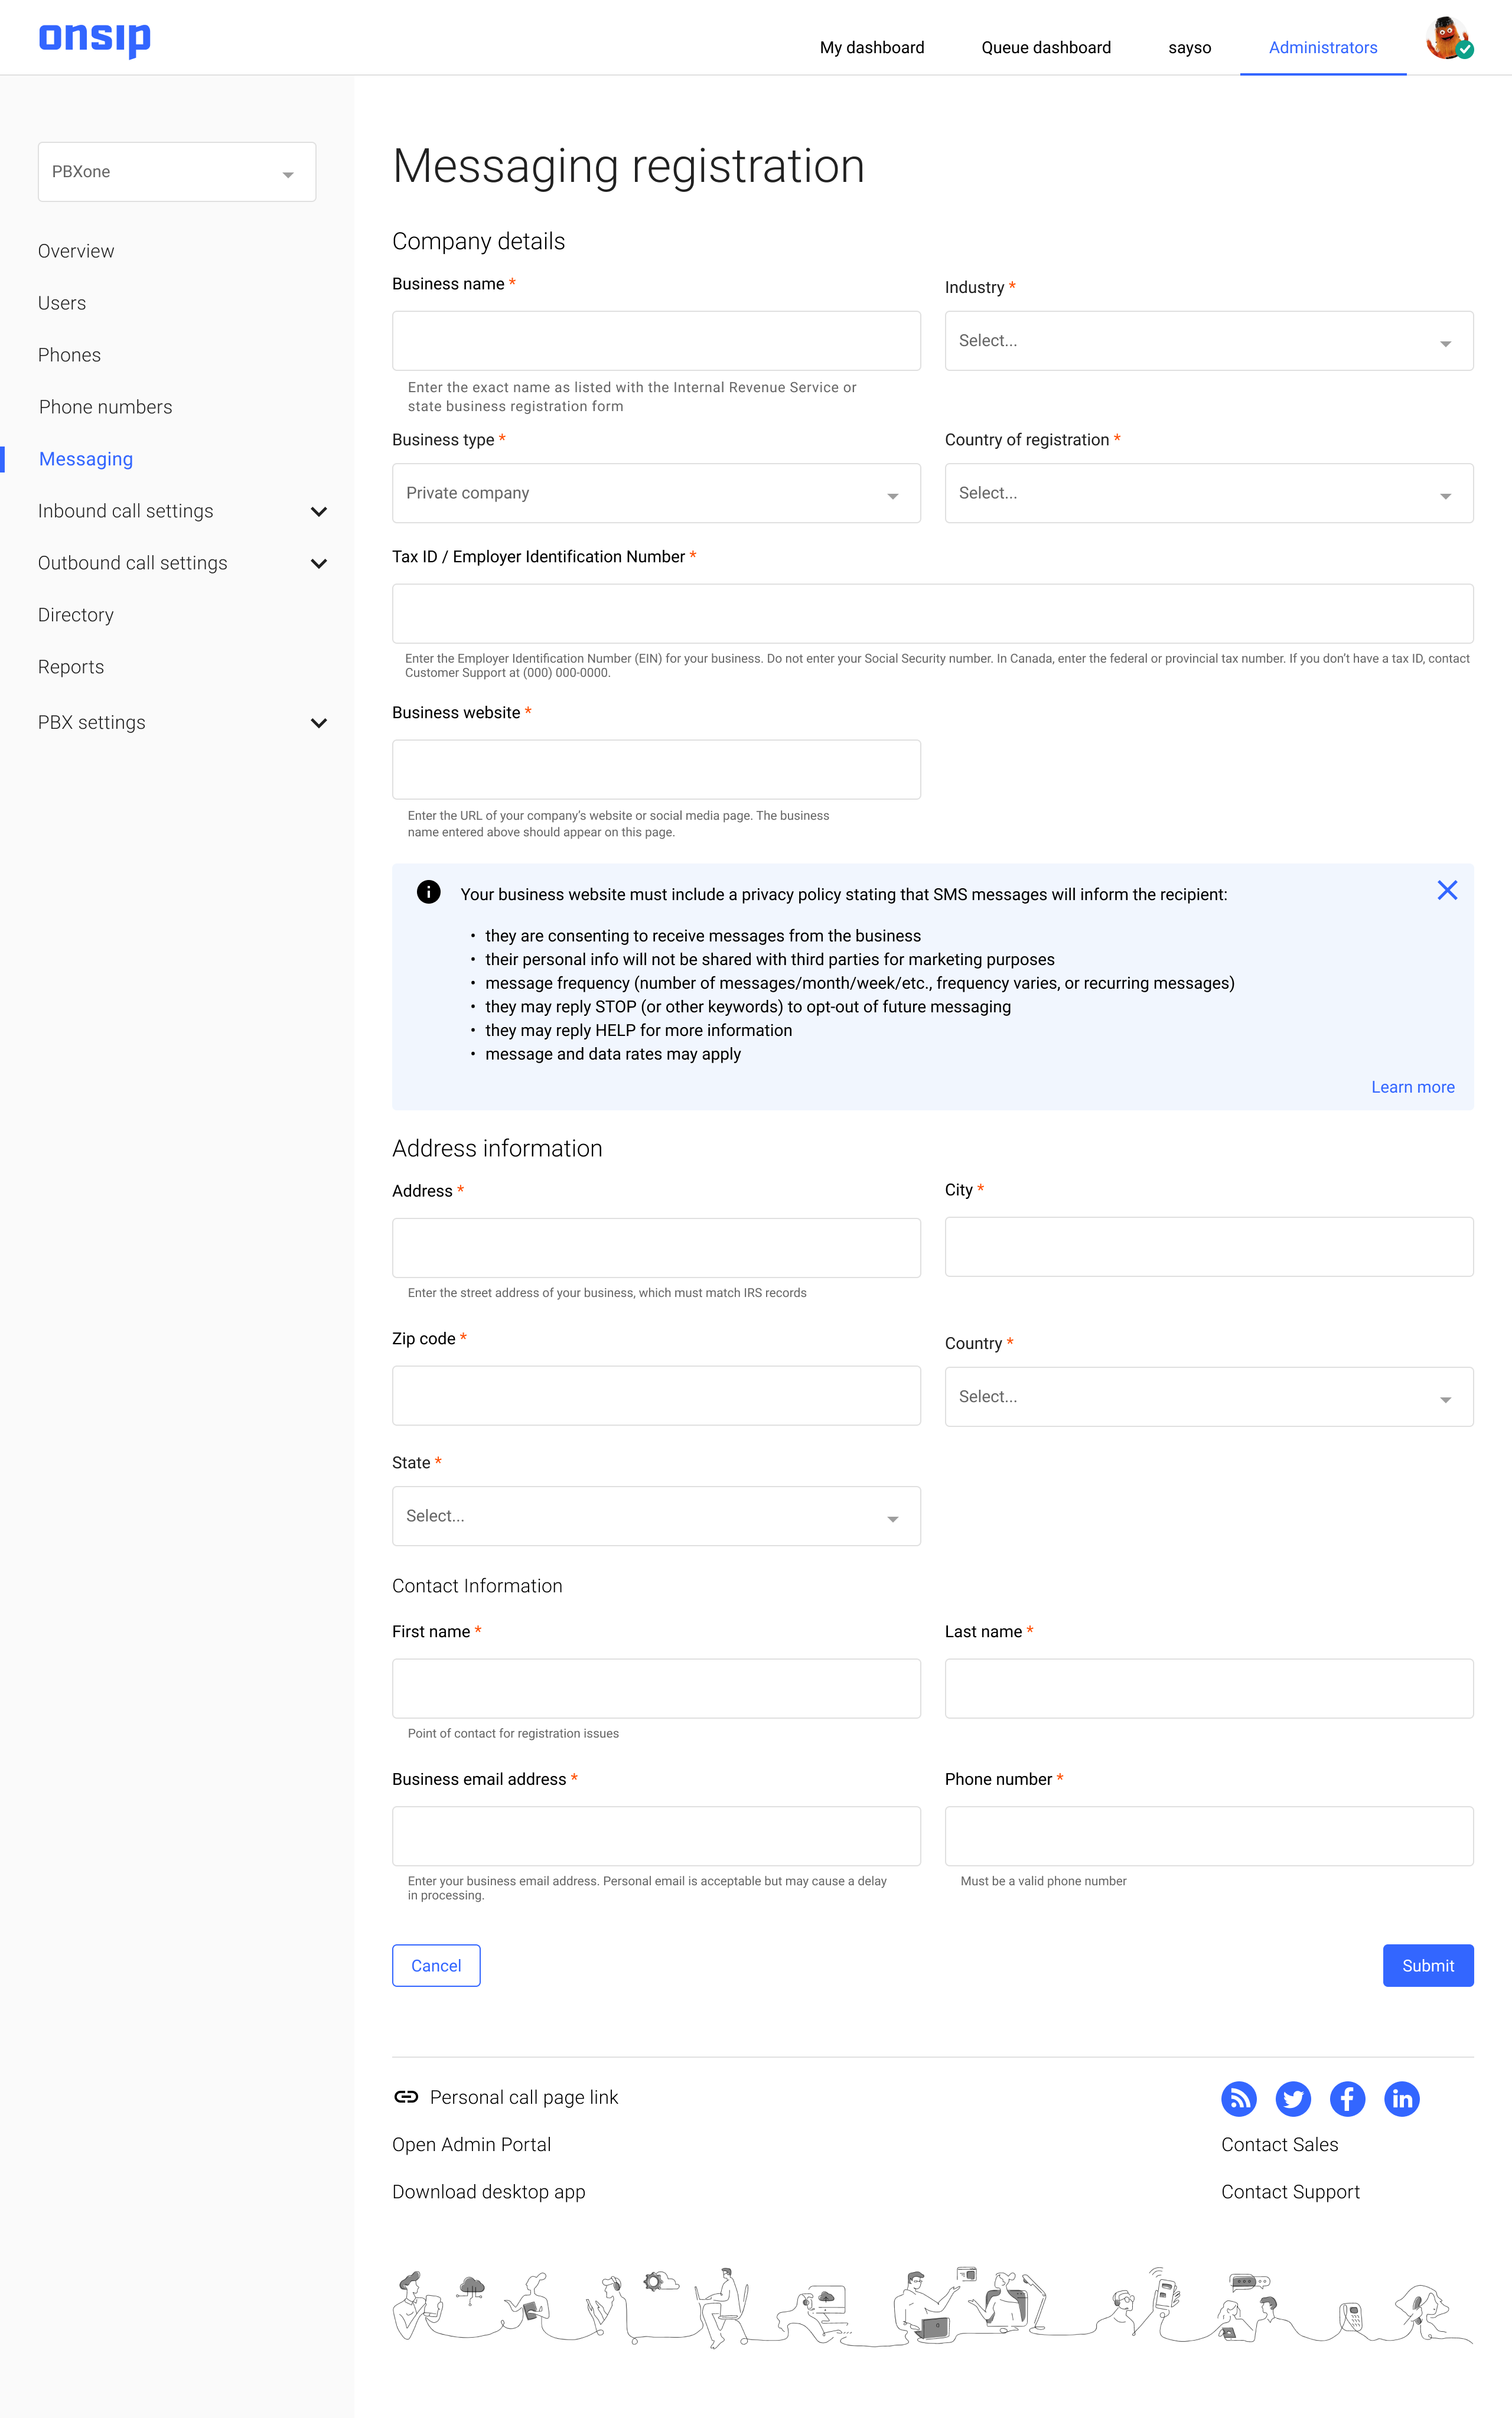Viewport: 1512px width, 2418px height.
Task: Open the RSS feed icon
Action: 1239,2098
